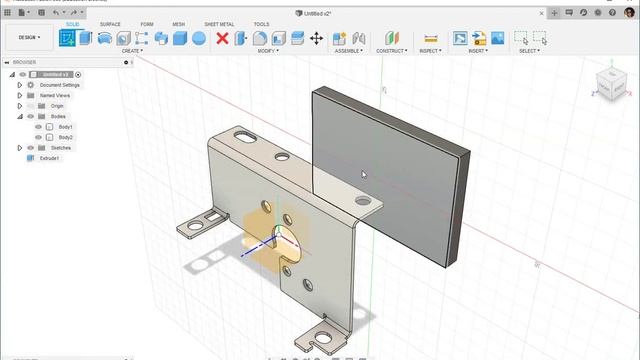The height and width of the screenshot is (360, 640).
Task: Expand the Origin node
Action: 20,106
